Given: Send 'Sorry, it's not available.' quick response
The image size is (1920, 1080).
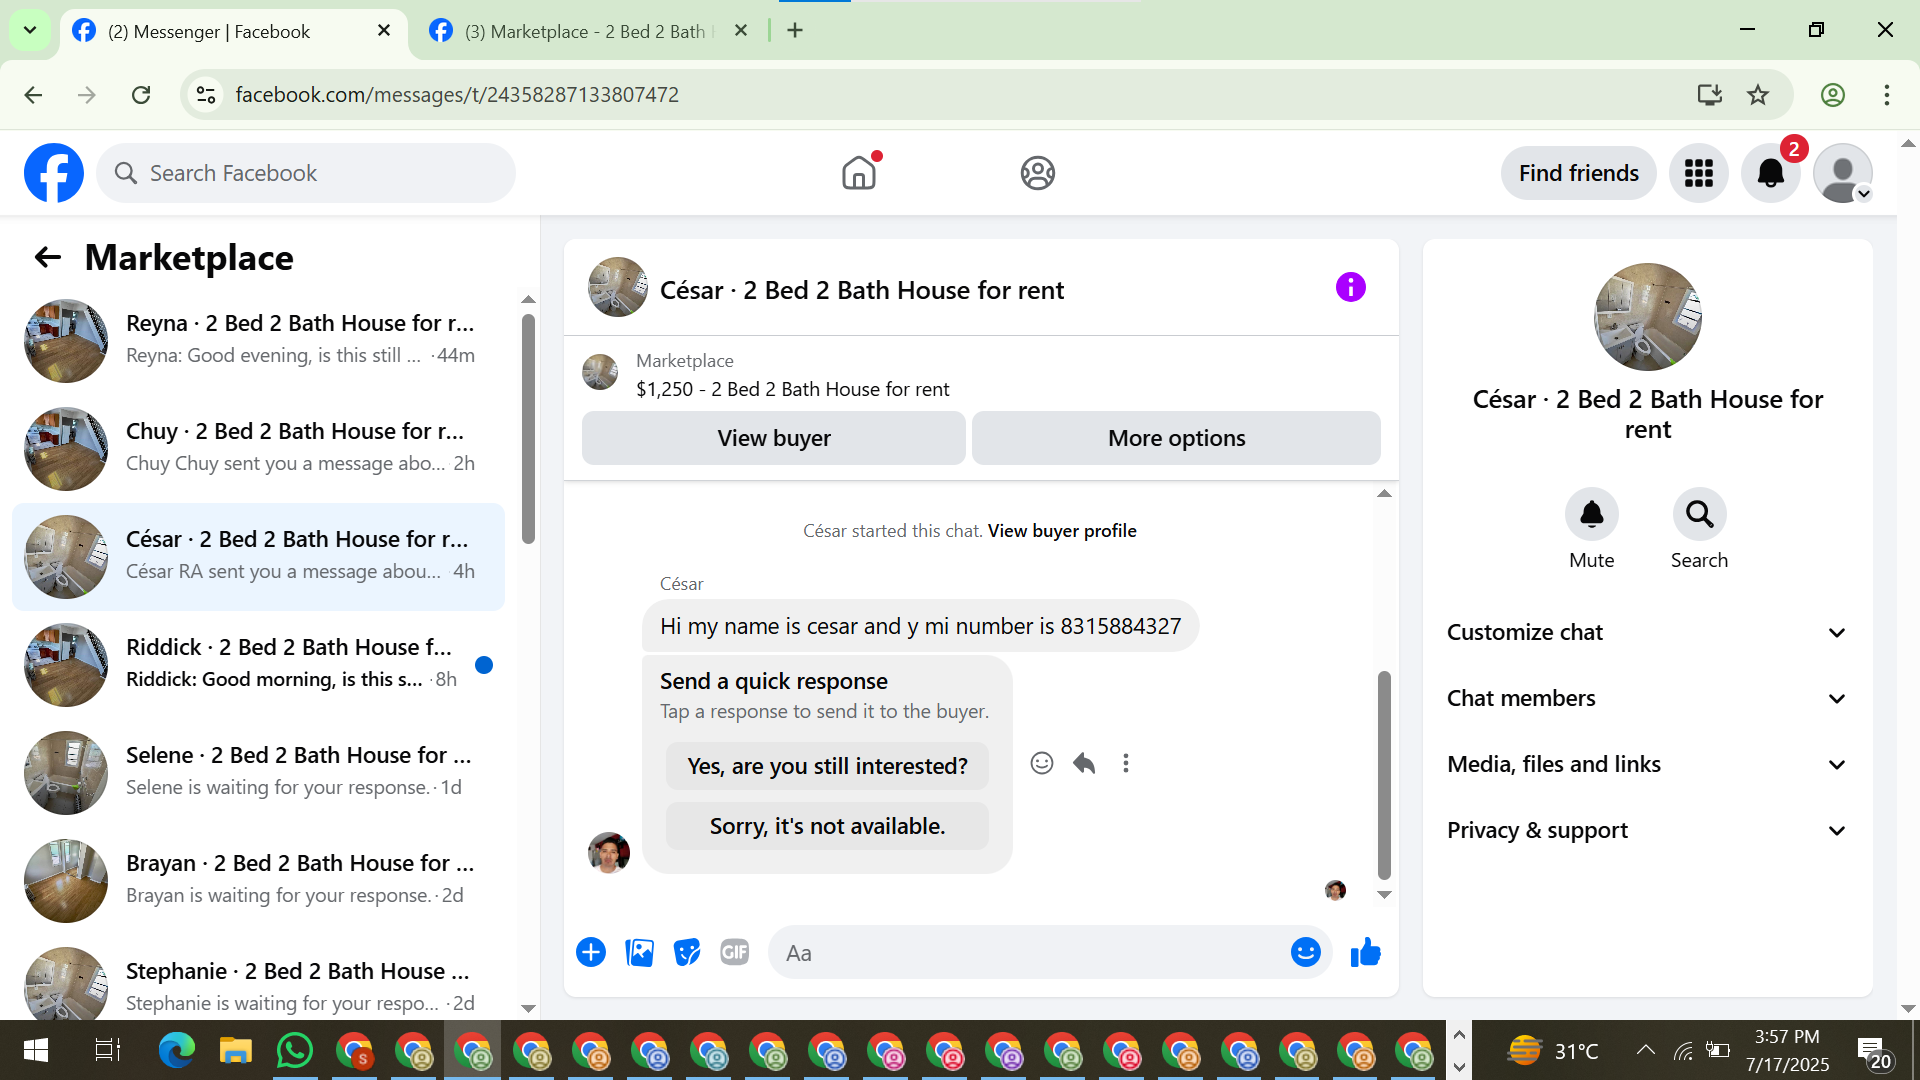Looking at the screenshot, I should pos(827,827).
